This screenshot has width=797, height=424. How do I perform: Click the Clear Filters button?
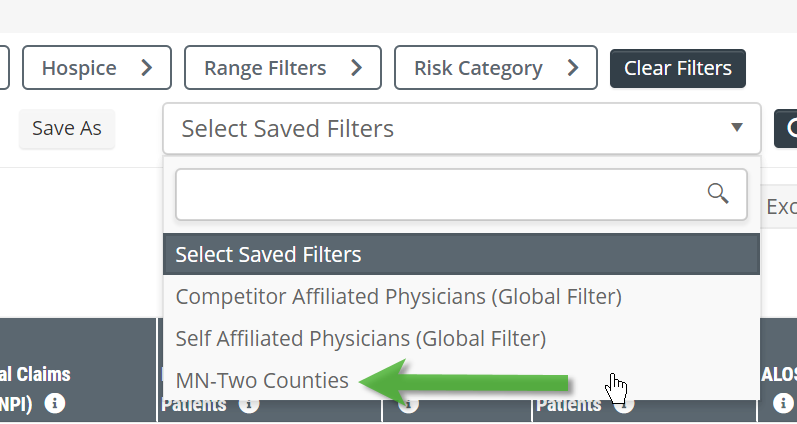[x=678, y=68]
